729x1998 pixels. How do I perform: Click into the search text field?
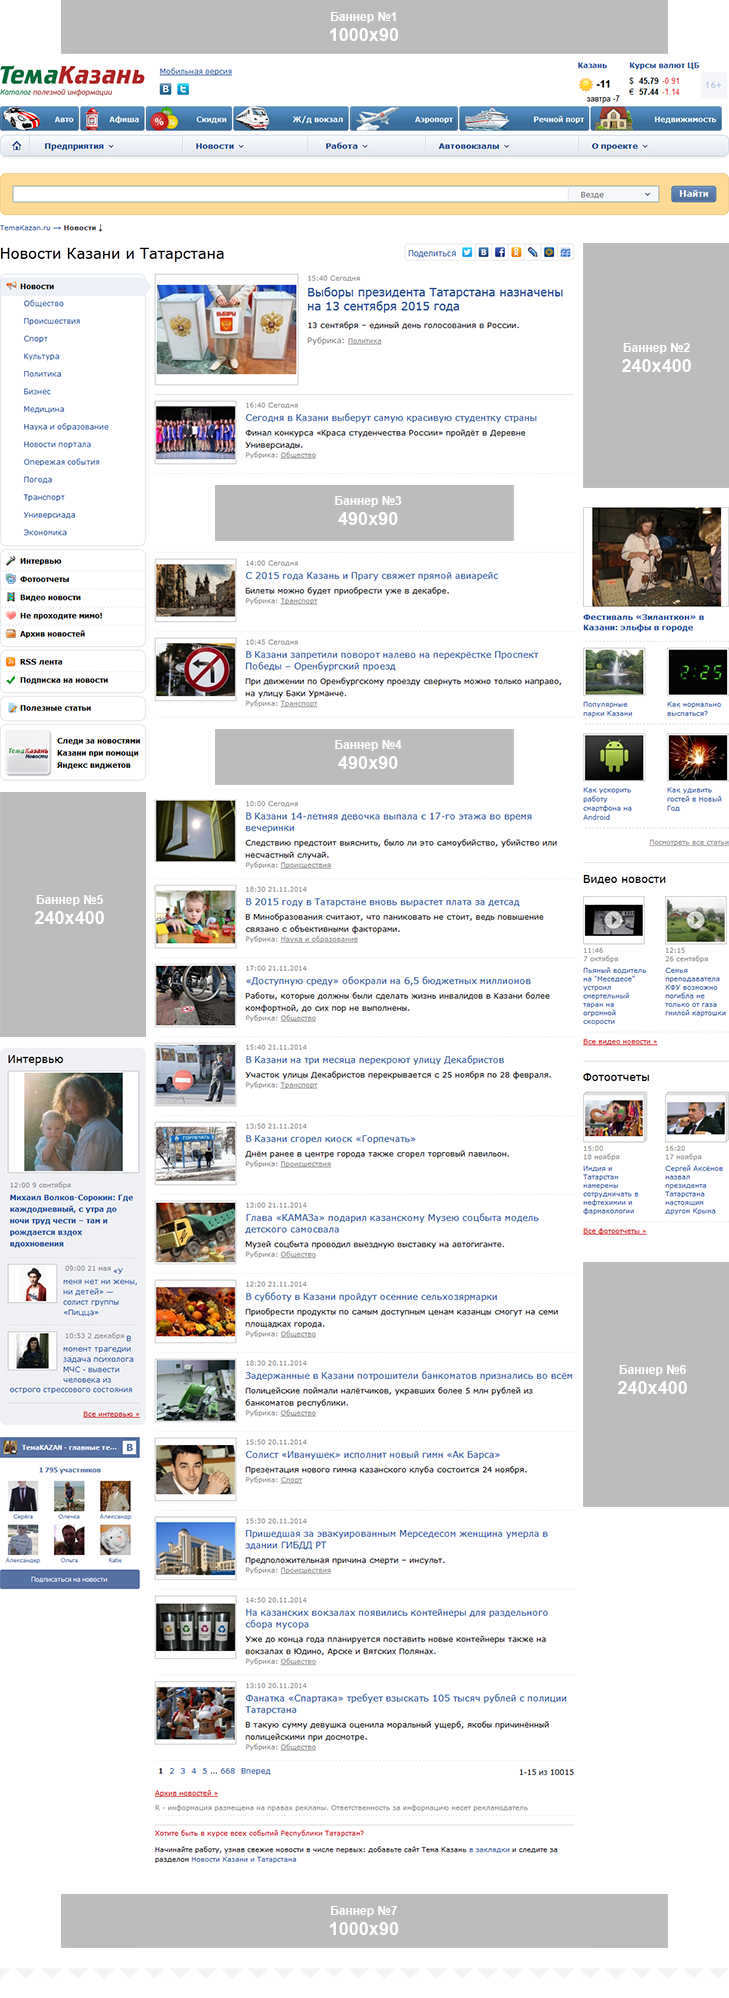tap(290, 194)
